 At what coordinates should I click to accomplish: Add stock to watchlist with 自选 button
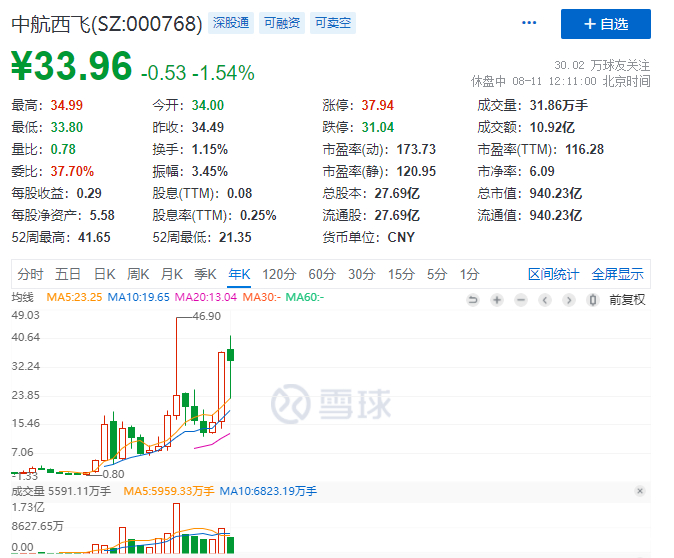[x=606, y=24]
